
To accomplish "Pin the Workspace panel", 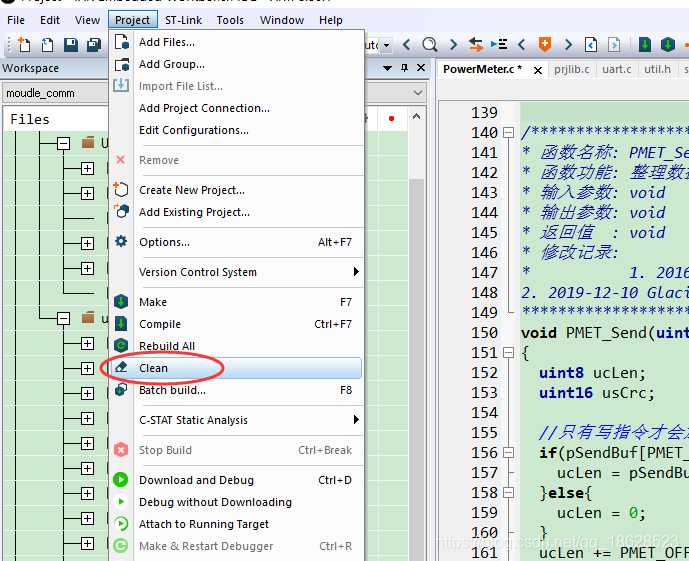I will point(404,68).
